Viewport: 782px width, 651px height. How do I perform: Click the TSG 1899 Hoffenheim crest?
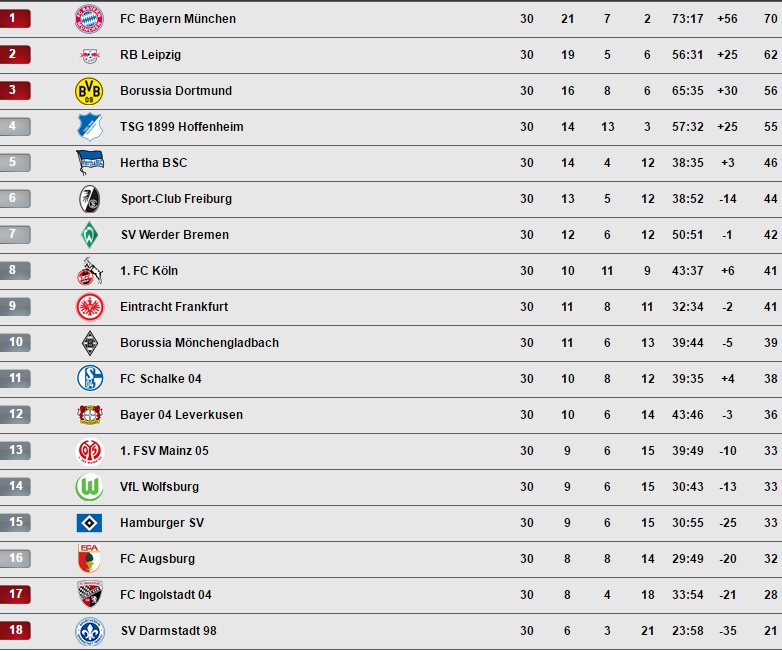(90, 127)
